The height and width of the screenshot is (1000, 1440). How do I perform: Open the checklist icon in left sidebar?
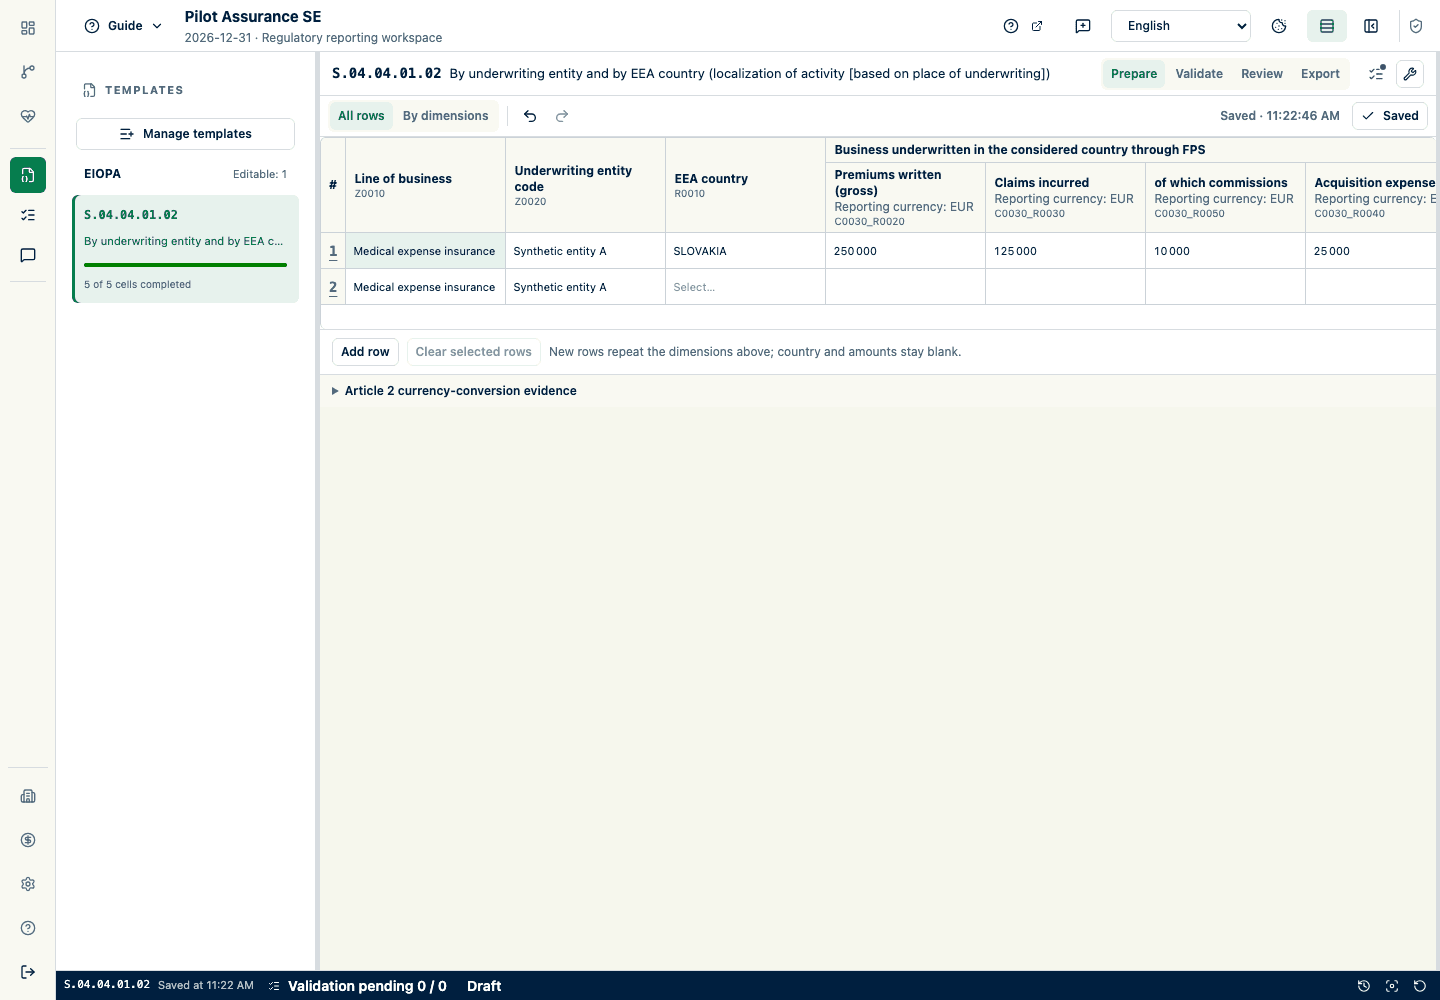[28, 215]
